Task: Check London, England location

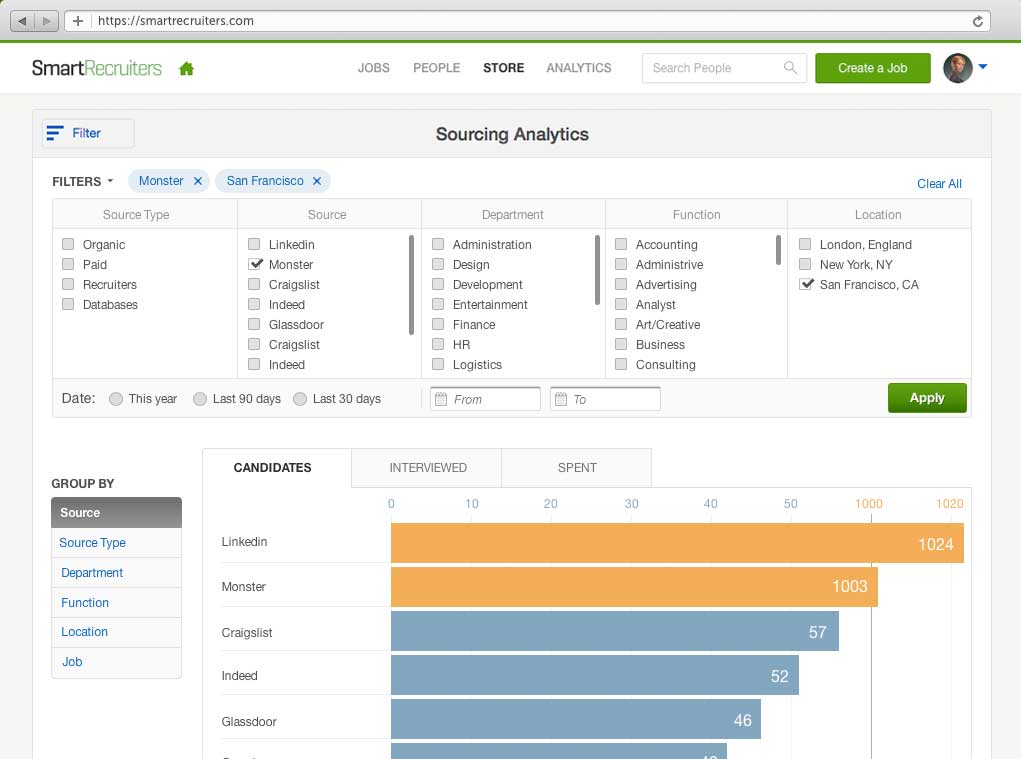Action: point(805,244)
